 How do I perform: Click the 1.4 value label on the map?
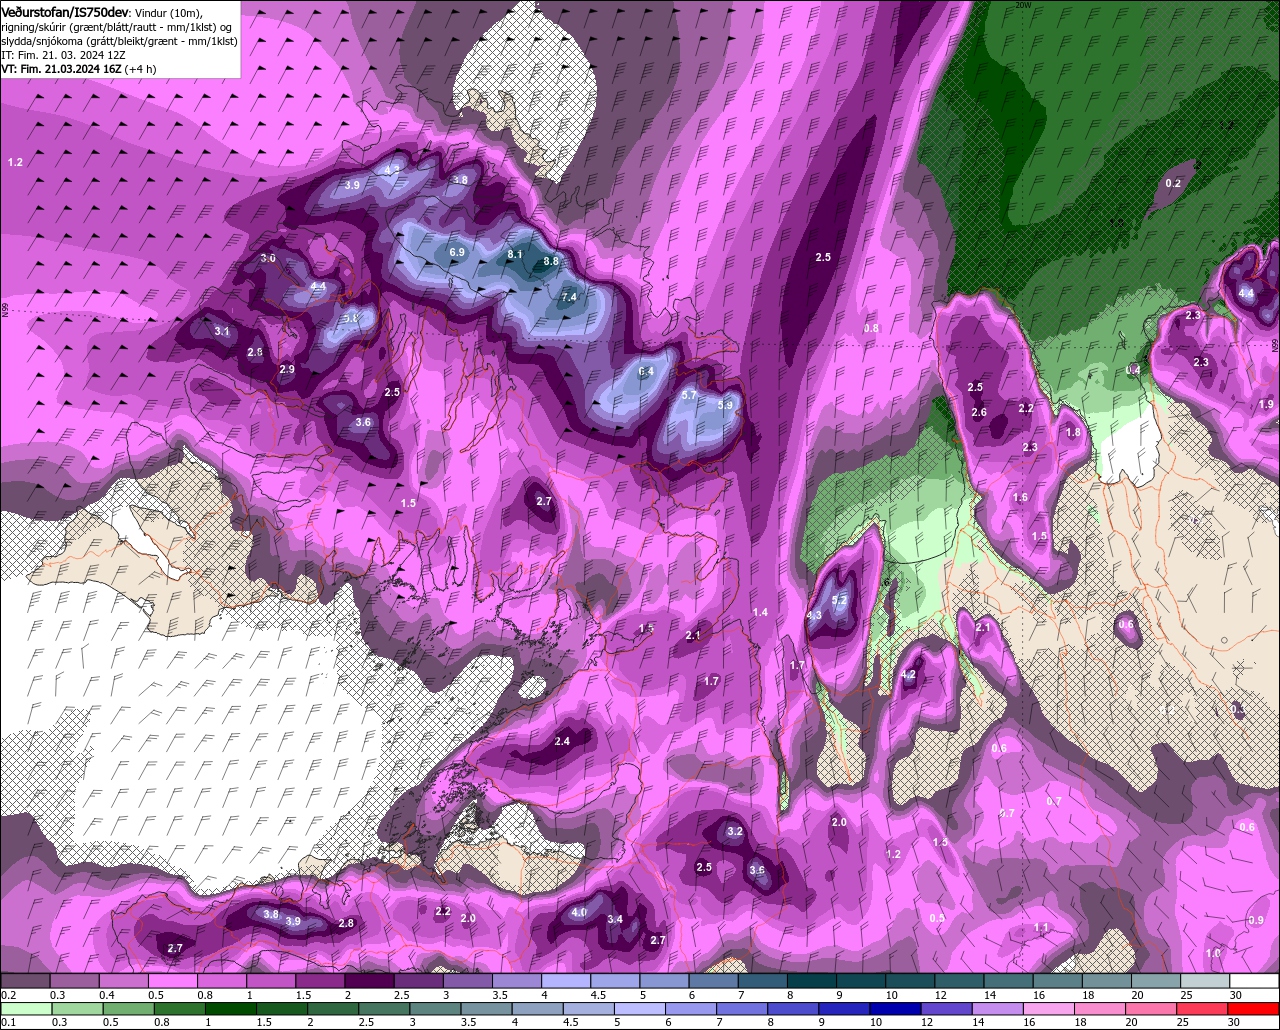760,612
